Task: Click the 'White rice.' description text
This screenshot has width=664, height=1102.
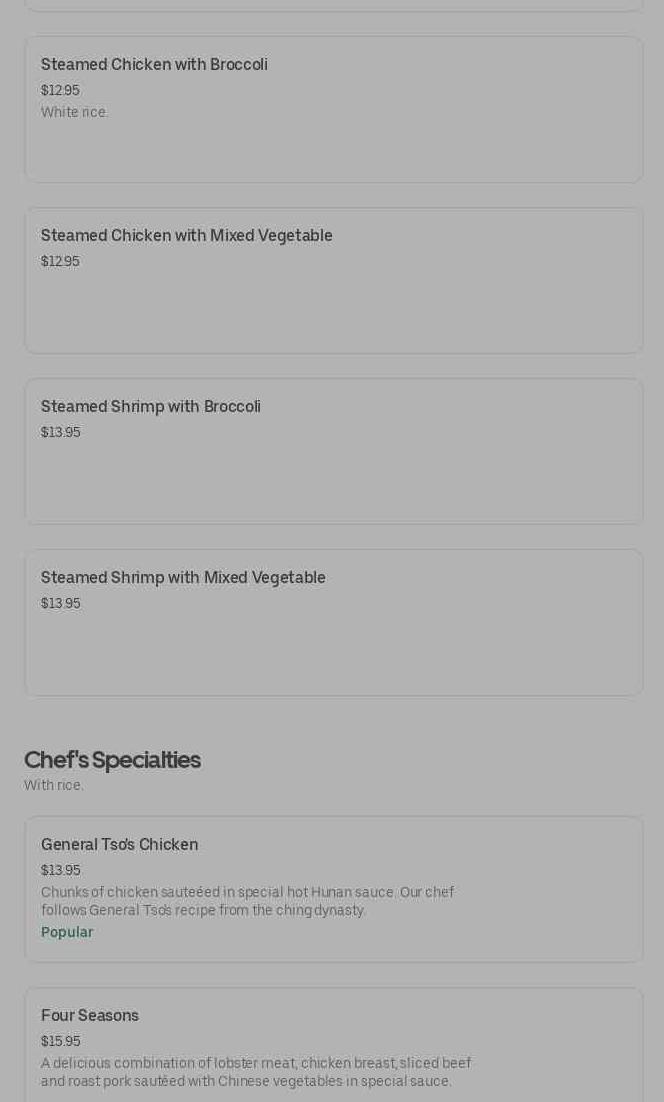Action: pos(74,112)
